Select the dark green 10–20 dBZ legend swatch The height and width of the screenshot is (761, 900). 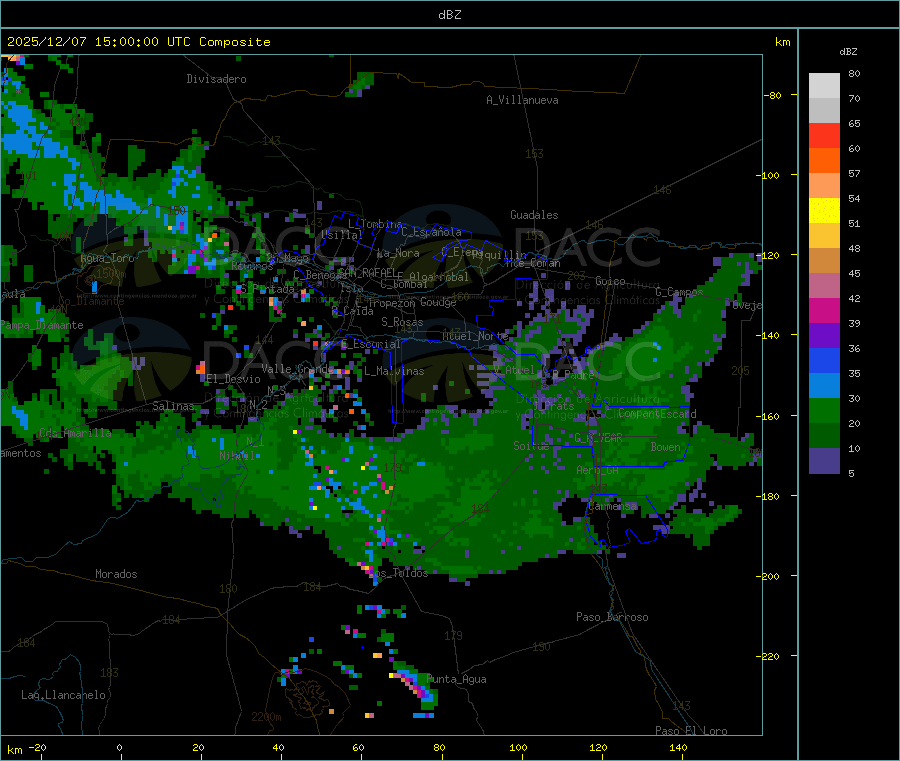pyautogui.click(x=824, y=436)
